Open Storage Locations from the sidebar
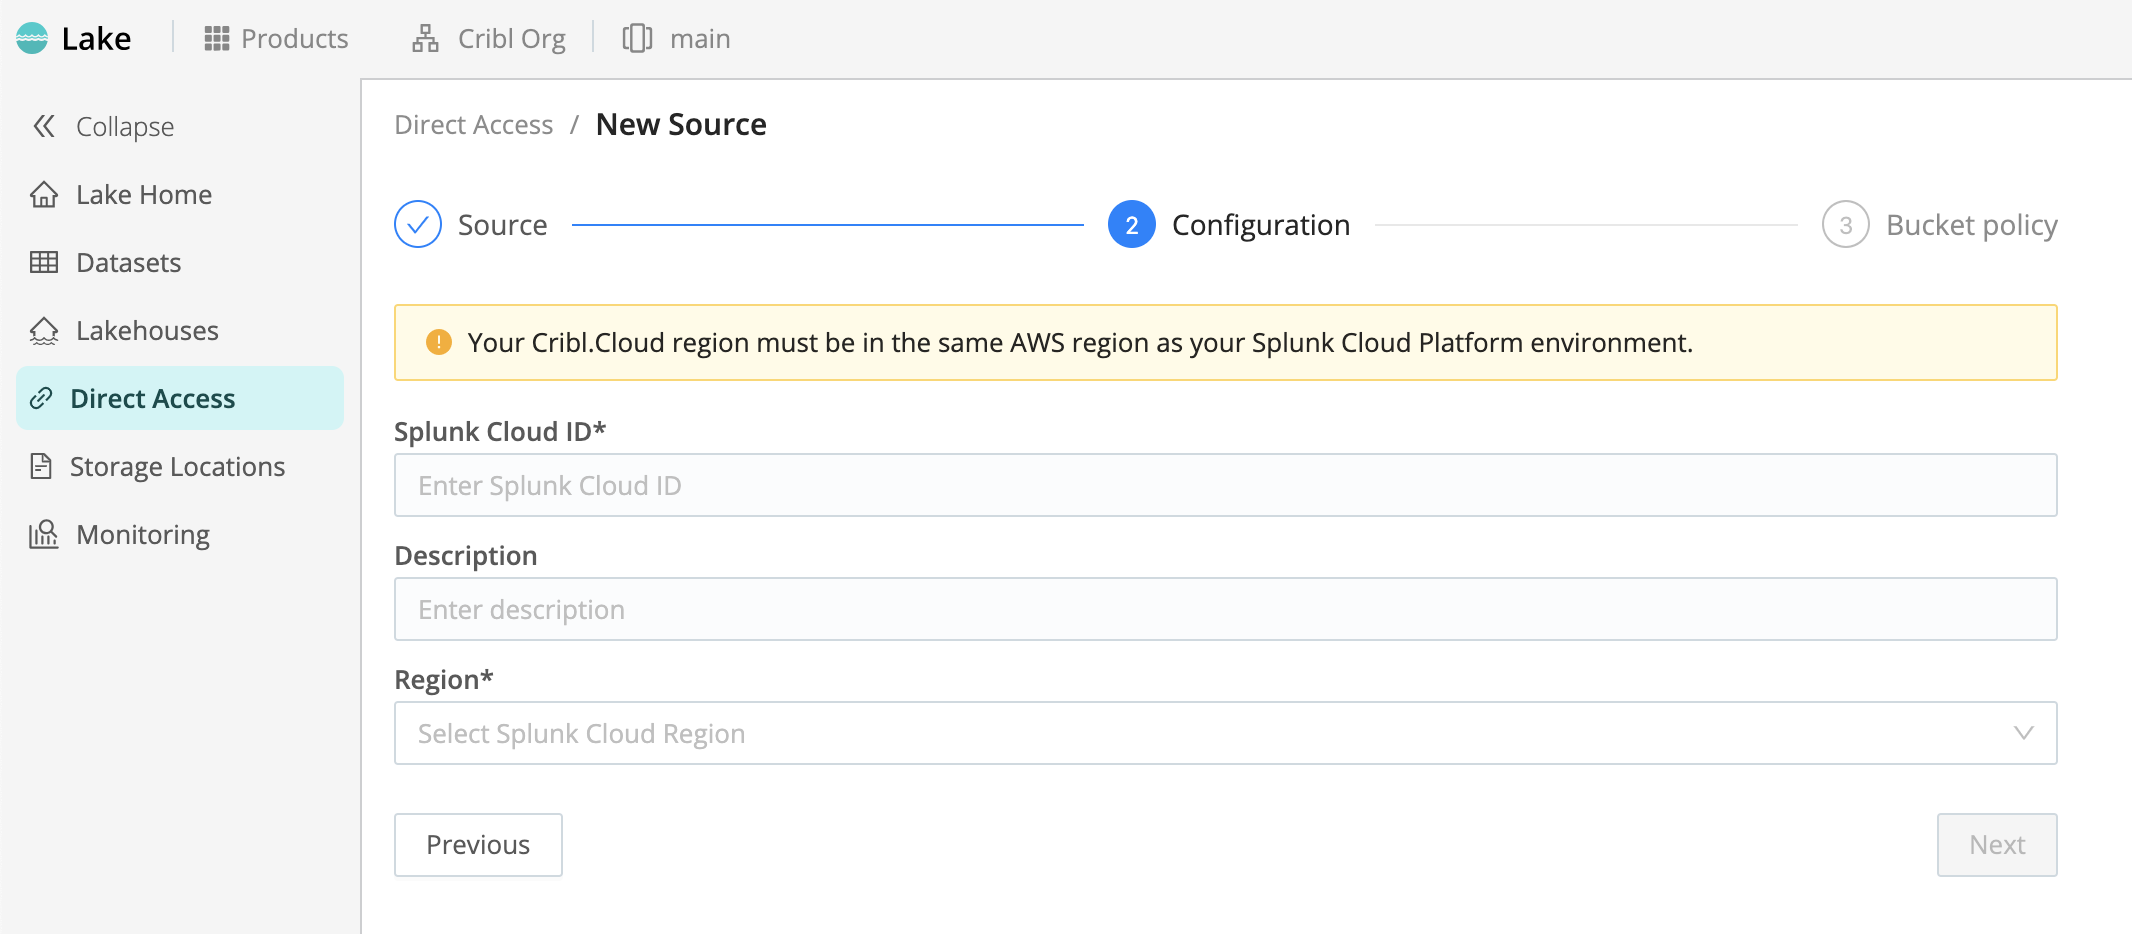2132x934 pixels. click(x=177, y=466)
